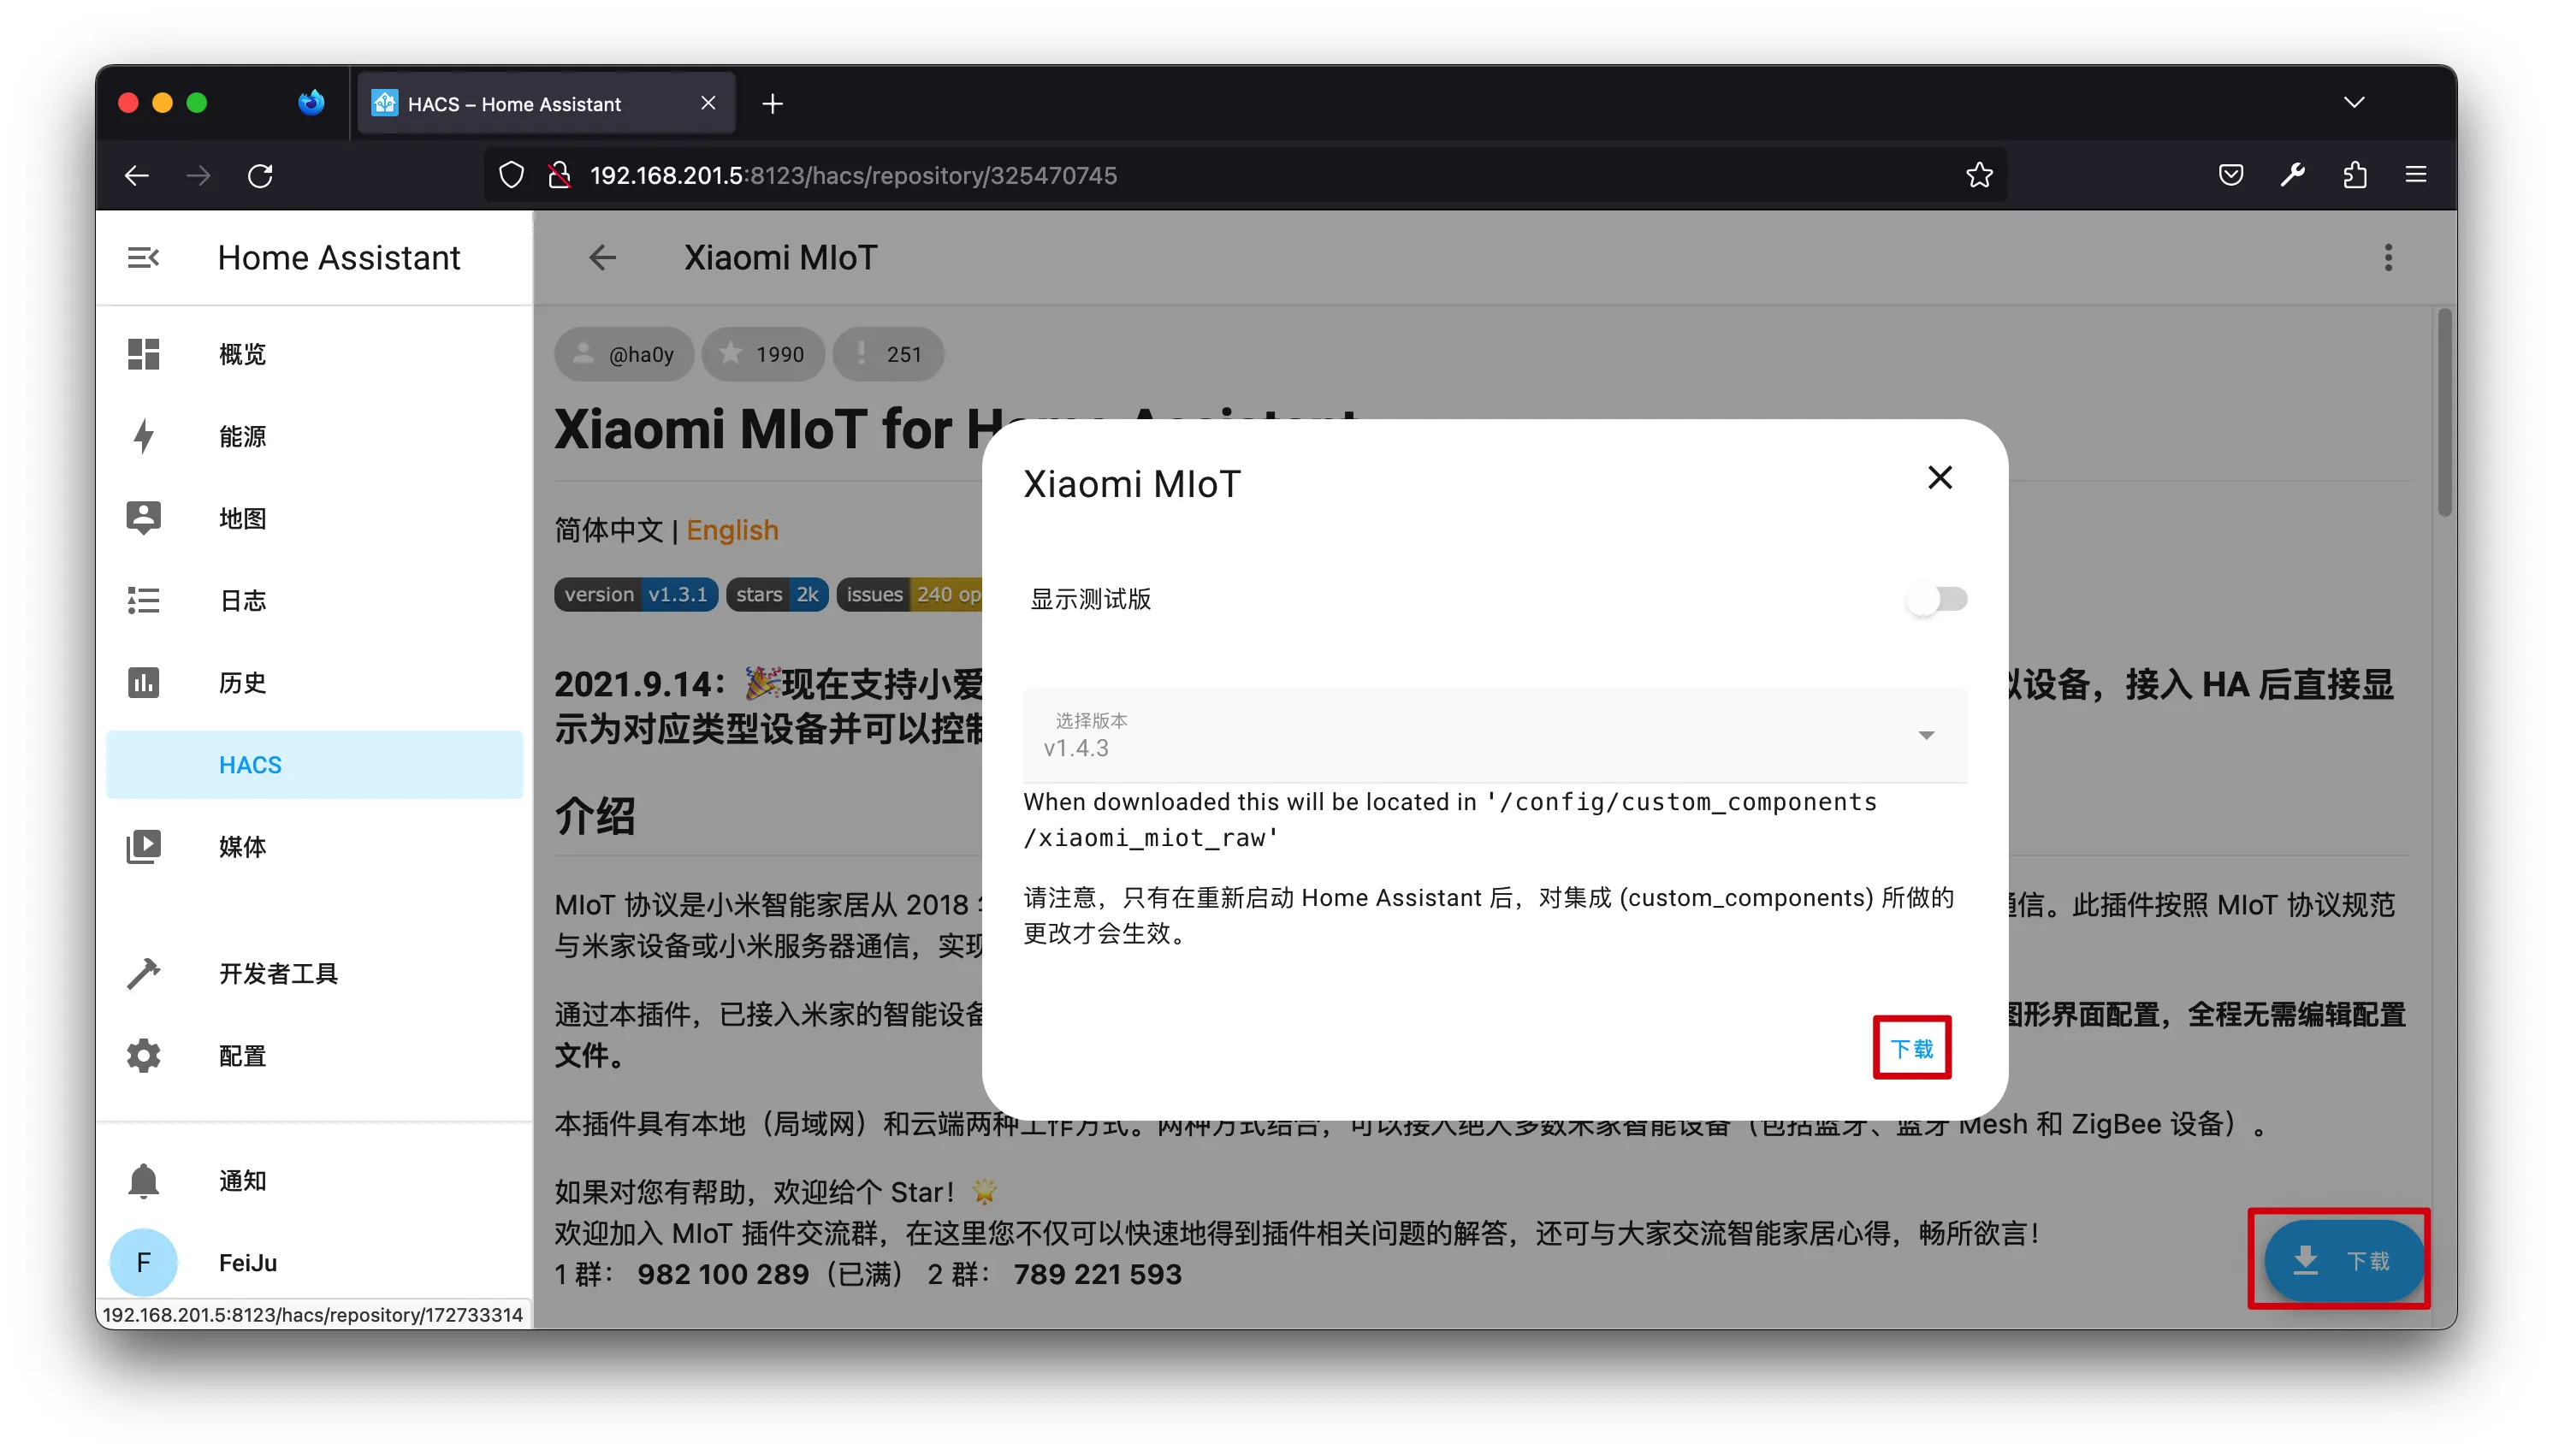Open the Firefox hamburger application menu
The image size is (2553, 1456).
pyautogui.click(x=2415, y=175)
